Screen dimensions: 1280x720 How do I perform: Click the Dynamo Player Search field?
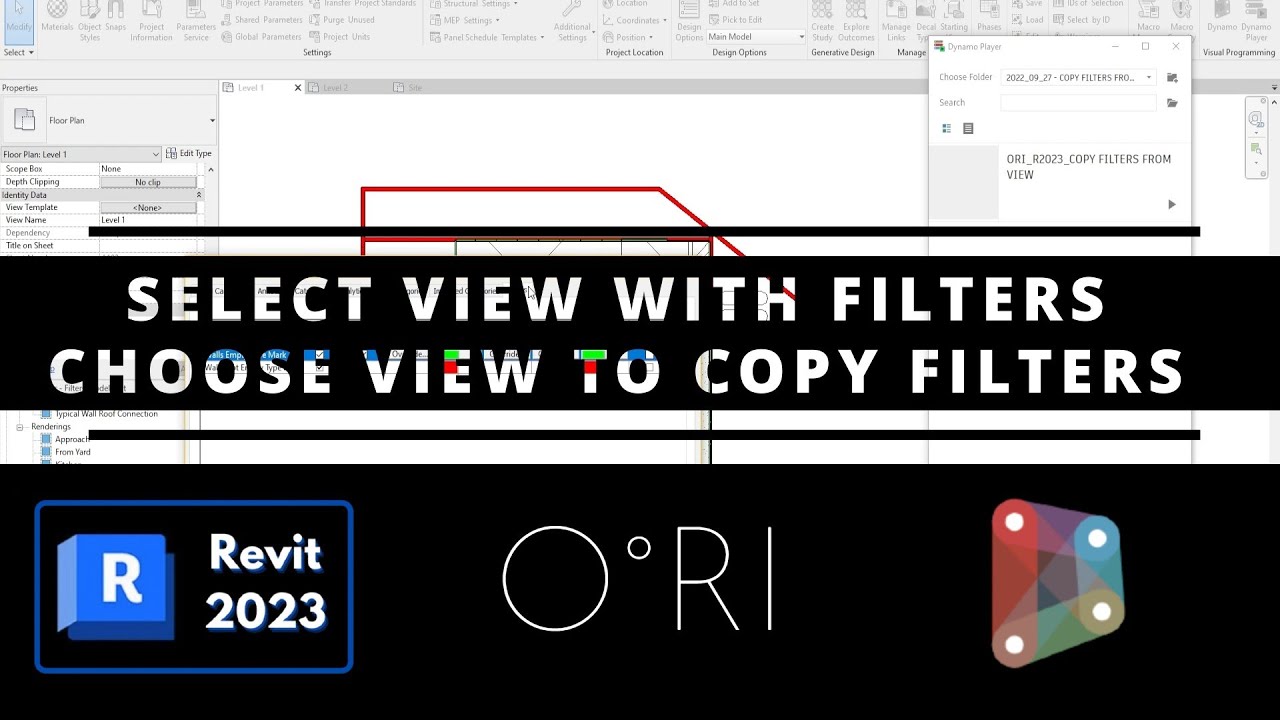point(1078,103)
